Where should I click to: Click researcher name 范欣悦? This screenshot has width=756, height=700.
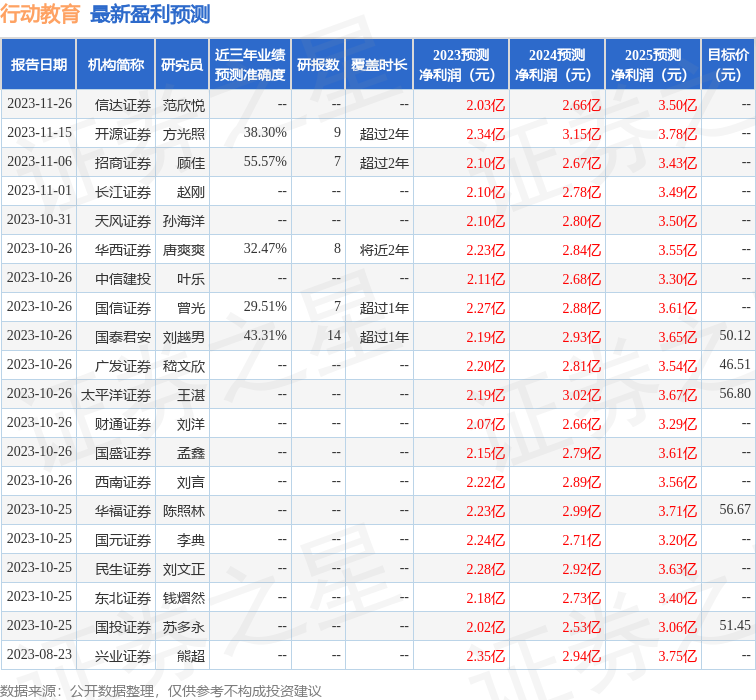[184, 105]
